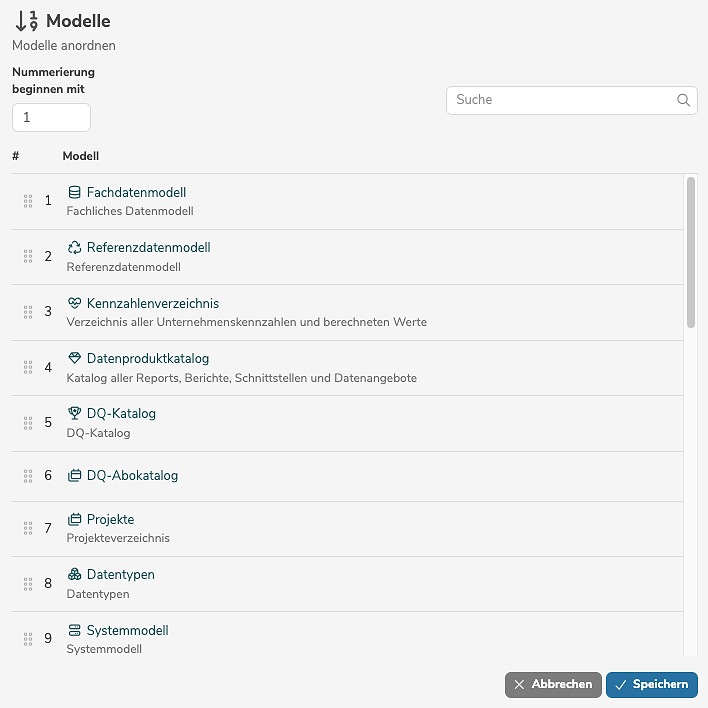Grab the drag handle of row 1
The height and width of the screenshot is (708, 708).
coord(28,201)
